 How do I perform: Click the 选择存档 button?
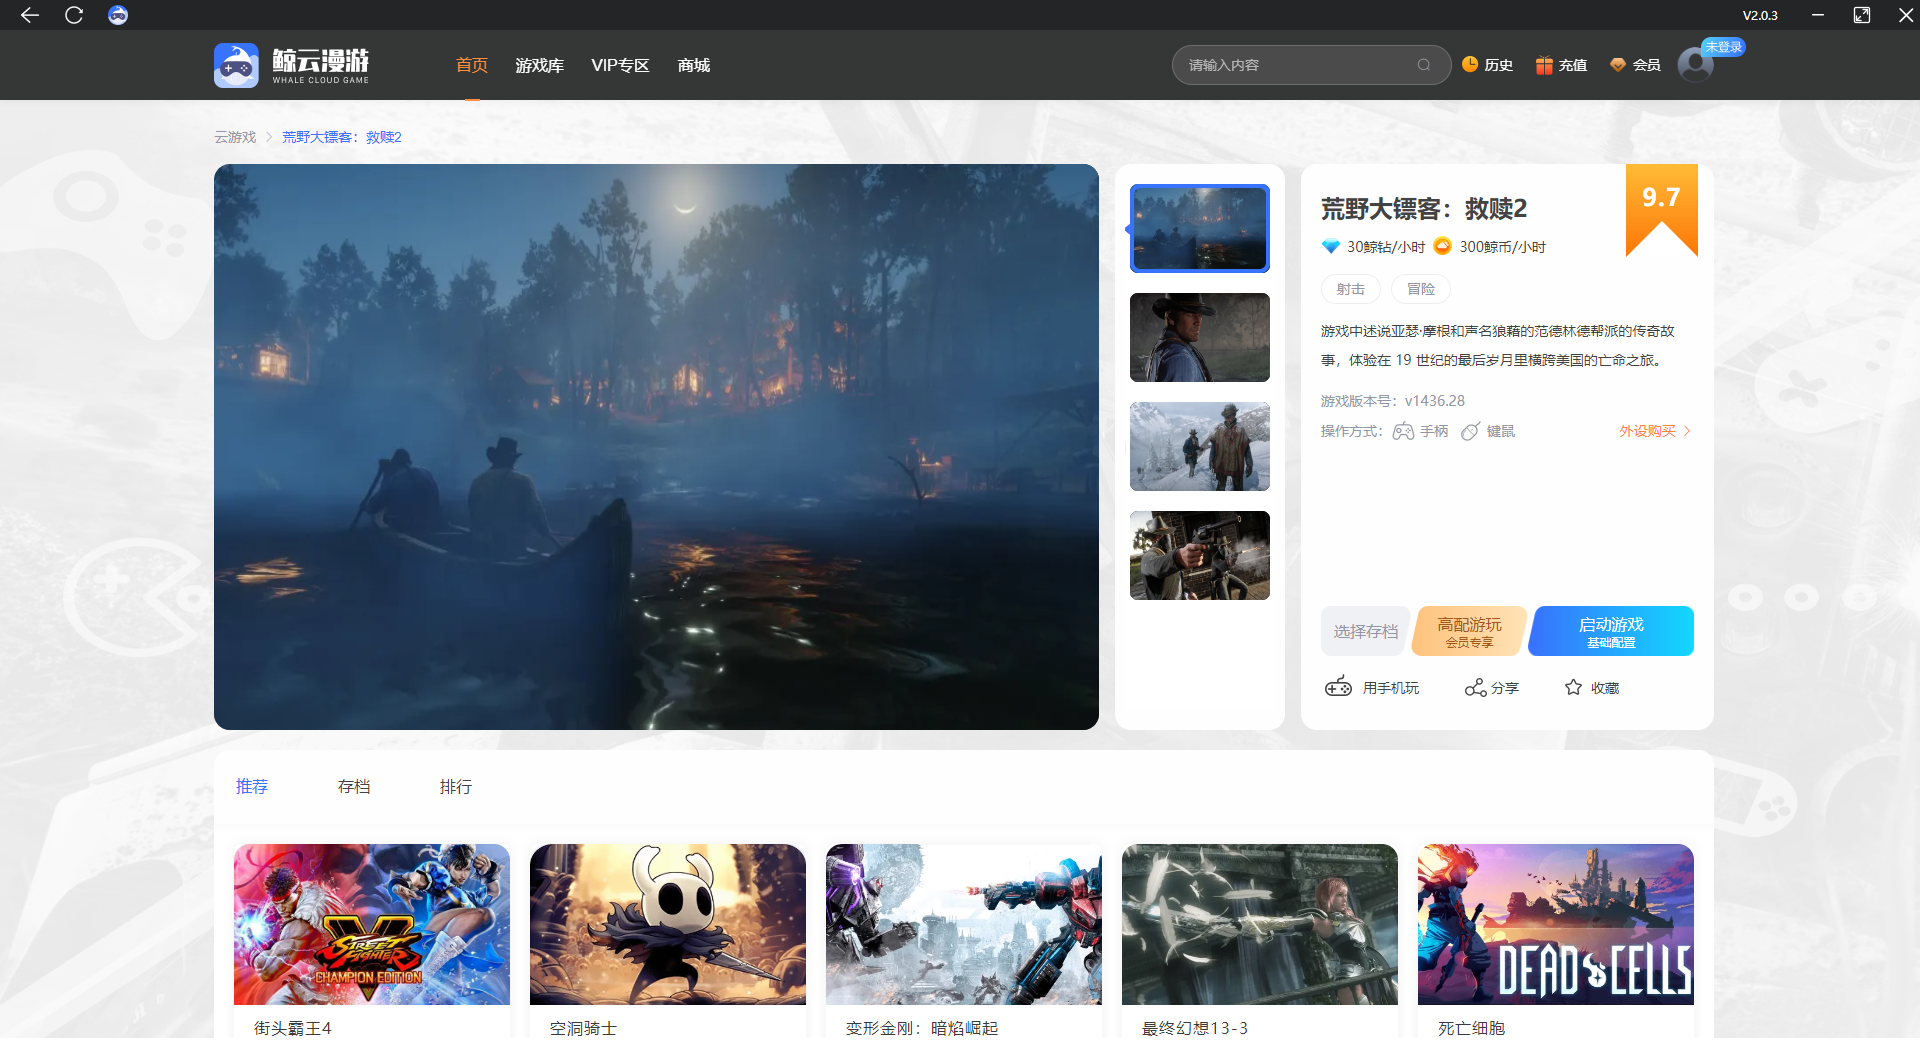pos(1366,631)
